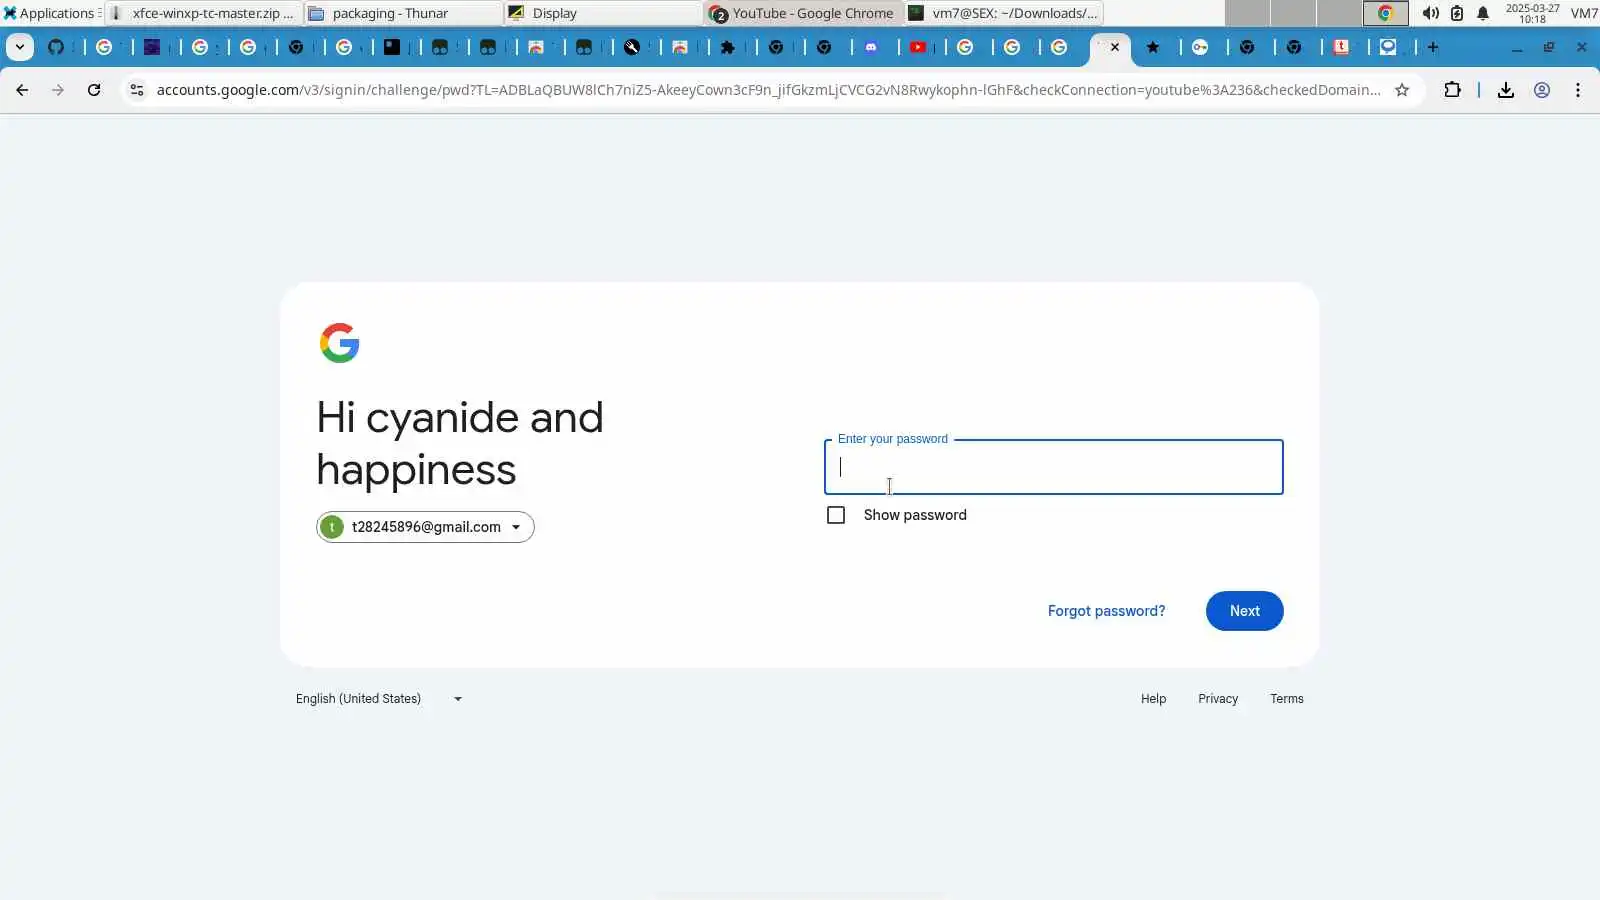
Task: Switch to the puzzle piece extensions tab
Action: pyautogui.click(x=728, y=47)
